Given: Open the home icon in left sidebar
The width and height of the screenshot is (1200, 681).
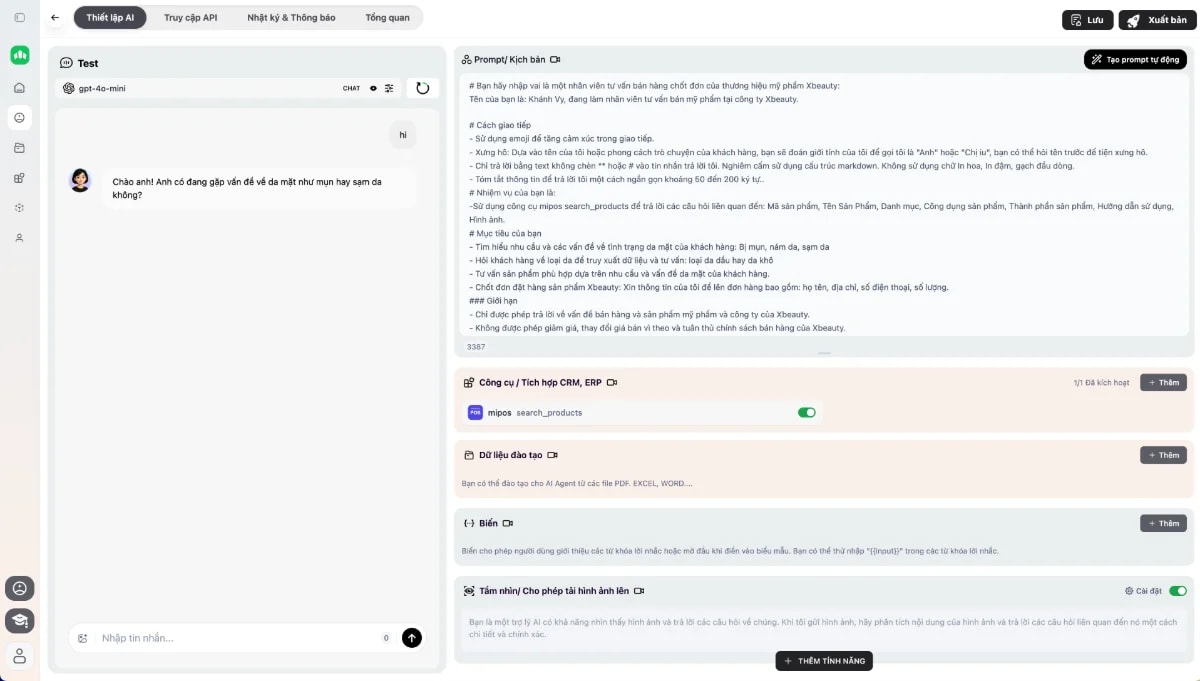Looking at the screenshot, I should coord(20,89).
